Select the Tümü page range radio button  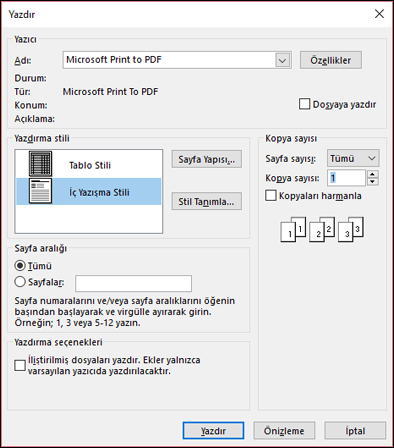click(x=20, y=266)
